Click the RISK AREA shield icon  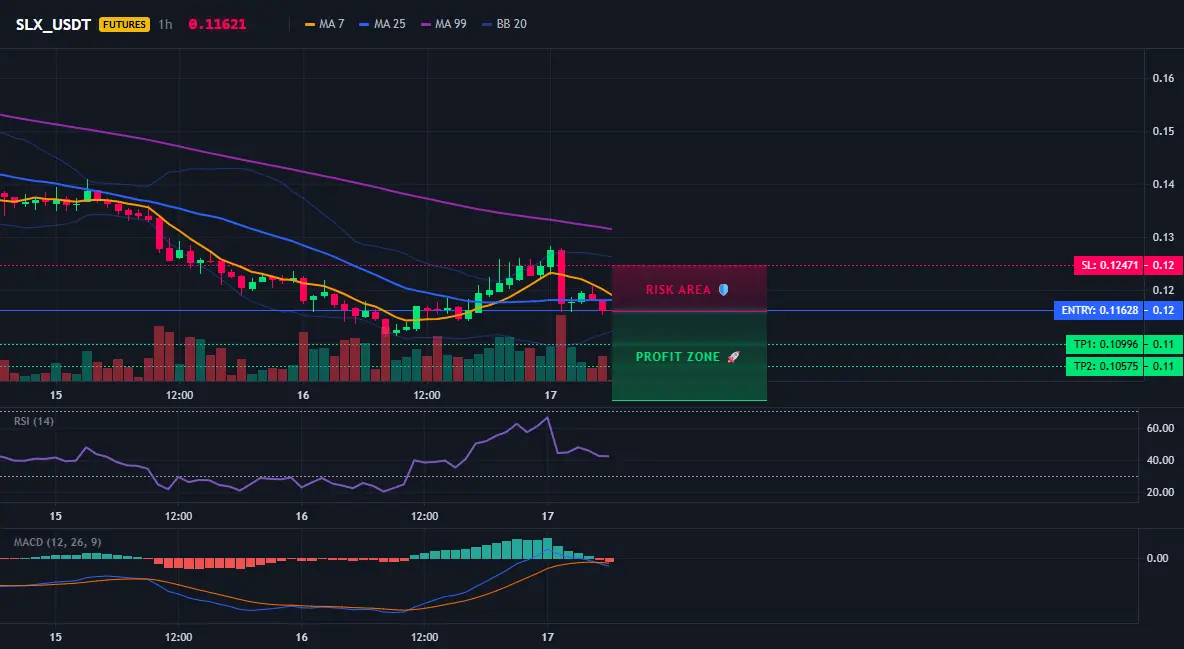pyautogui.click(x=723, y=289)
